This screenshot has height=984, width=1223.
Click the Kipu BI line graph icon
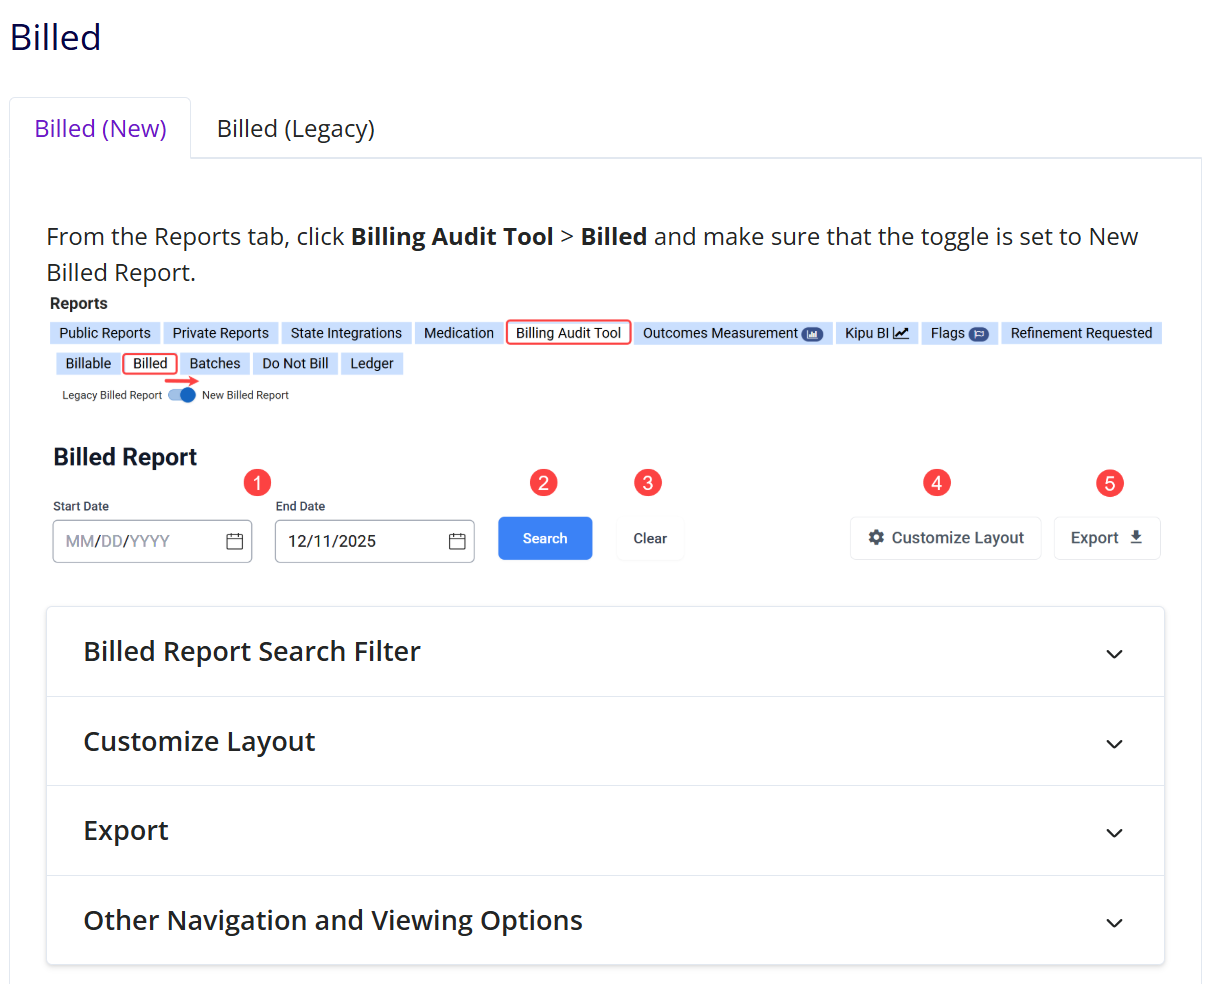[901, 333]
